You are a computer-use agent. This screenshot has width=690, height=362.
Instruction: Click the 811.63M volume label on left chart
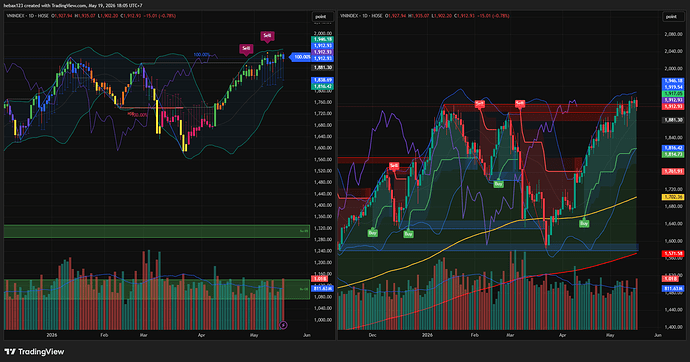(x=323, y=289)
